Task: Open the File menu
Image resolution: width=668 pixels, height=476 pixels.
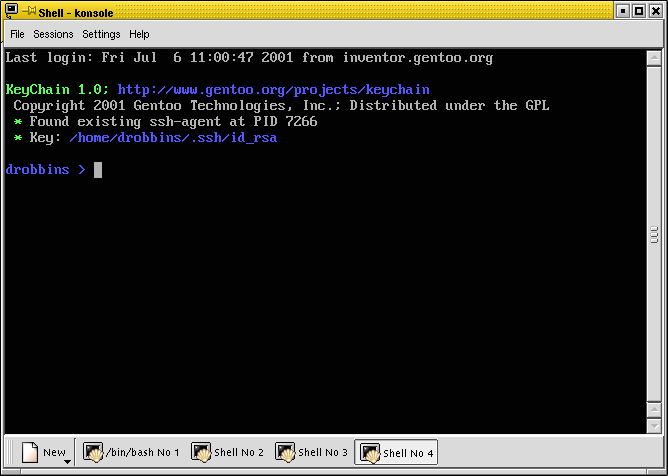Action: click(x=17, y=34)
